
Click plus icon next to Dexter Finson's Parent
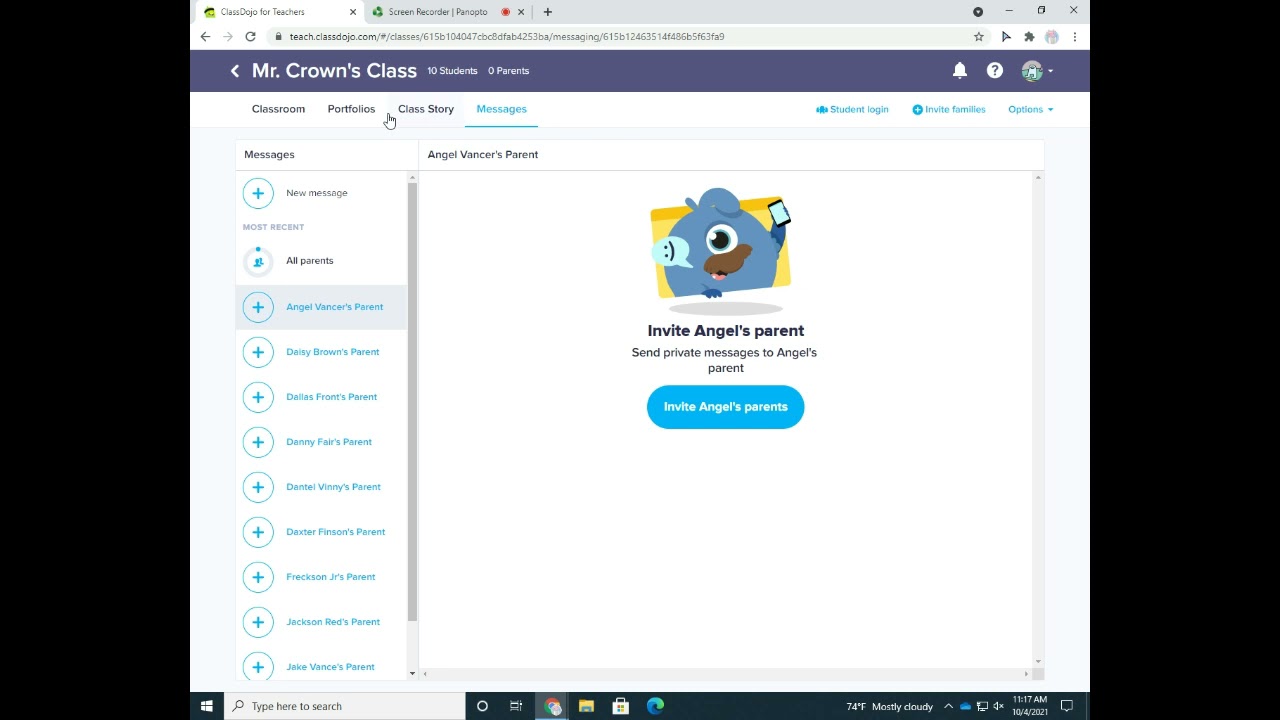coord(258,532)
